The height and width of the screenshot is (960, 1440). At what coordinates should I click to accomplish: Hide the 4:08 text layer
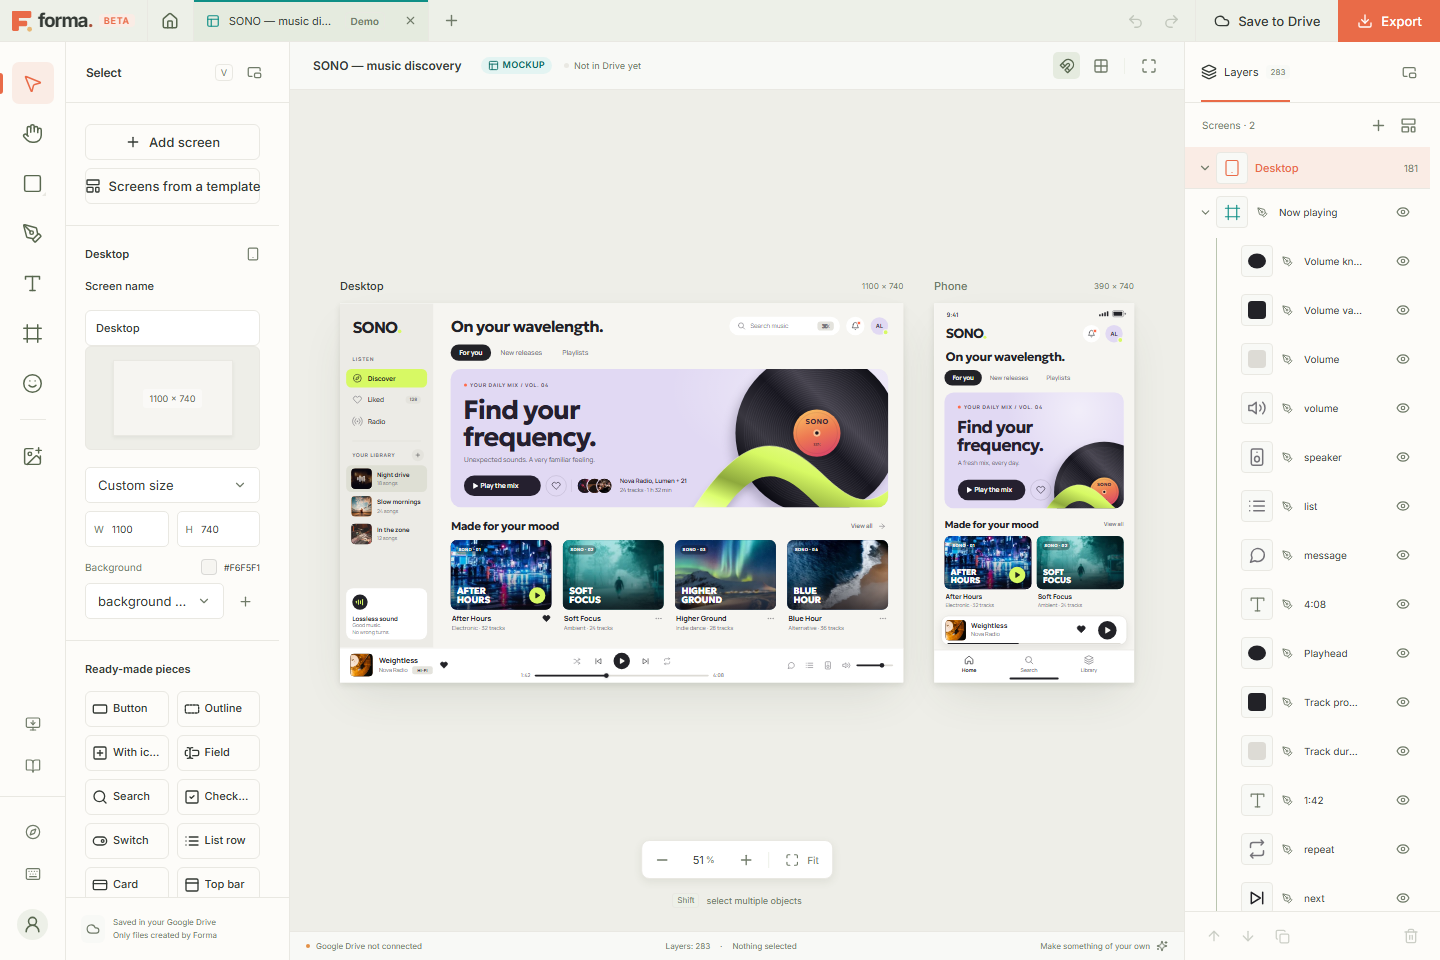click(1403, 604)
